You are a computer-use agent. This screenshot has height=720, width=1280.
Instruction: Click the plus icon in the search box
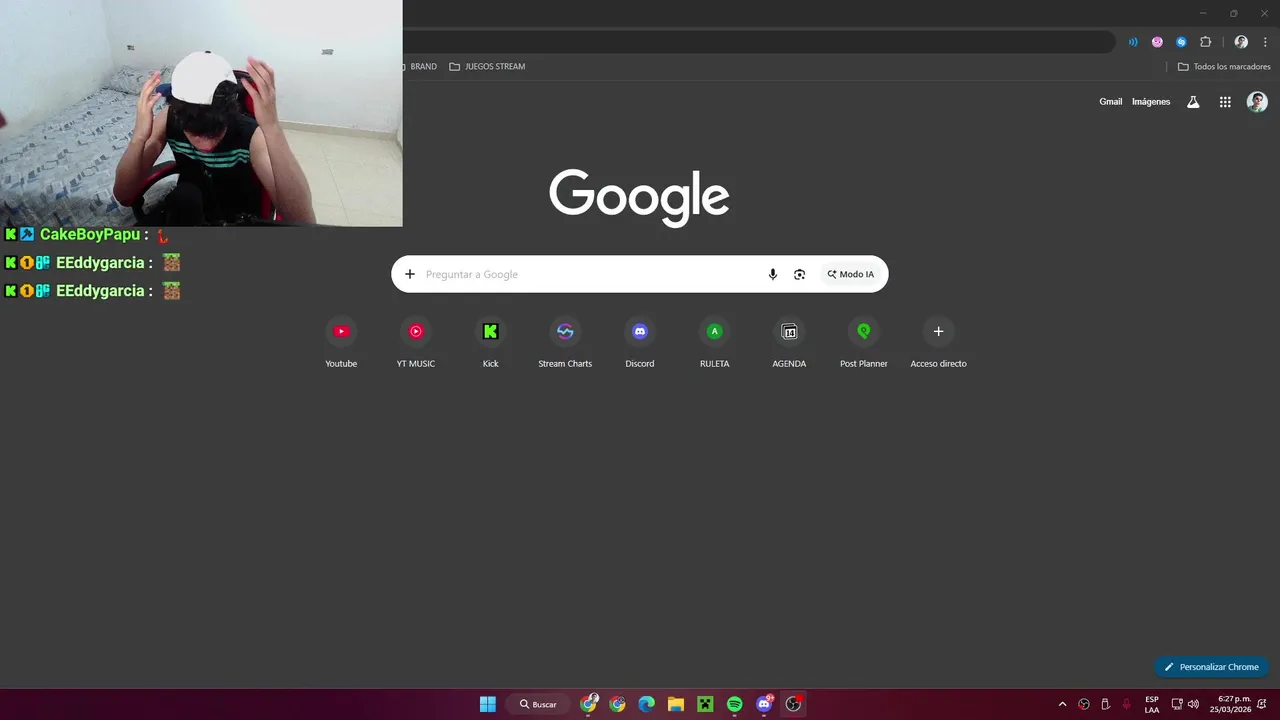409,274
